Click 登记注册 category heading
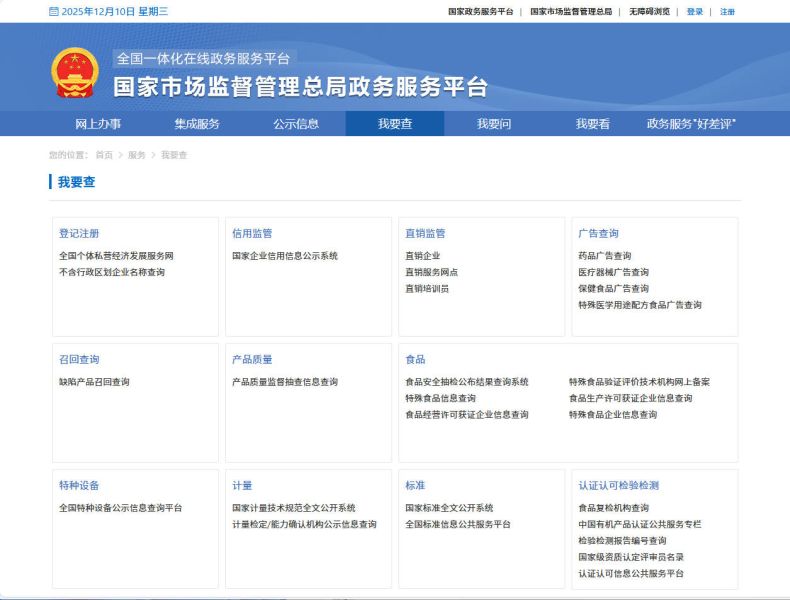 coord(79,233)
